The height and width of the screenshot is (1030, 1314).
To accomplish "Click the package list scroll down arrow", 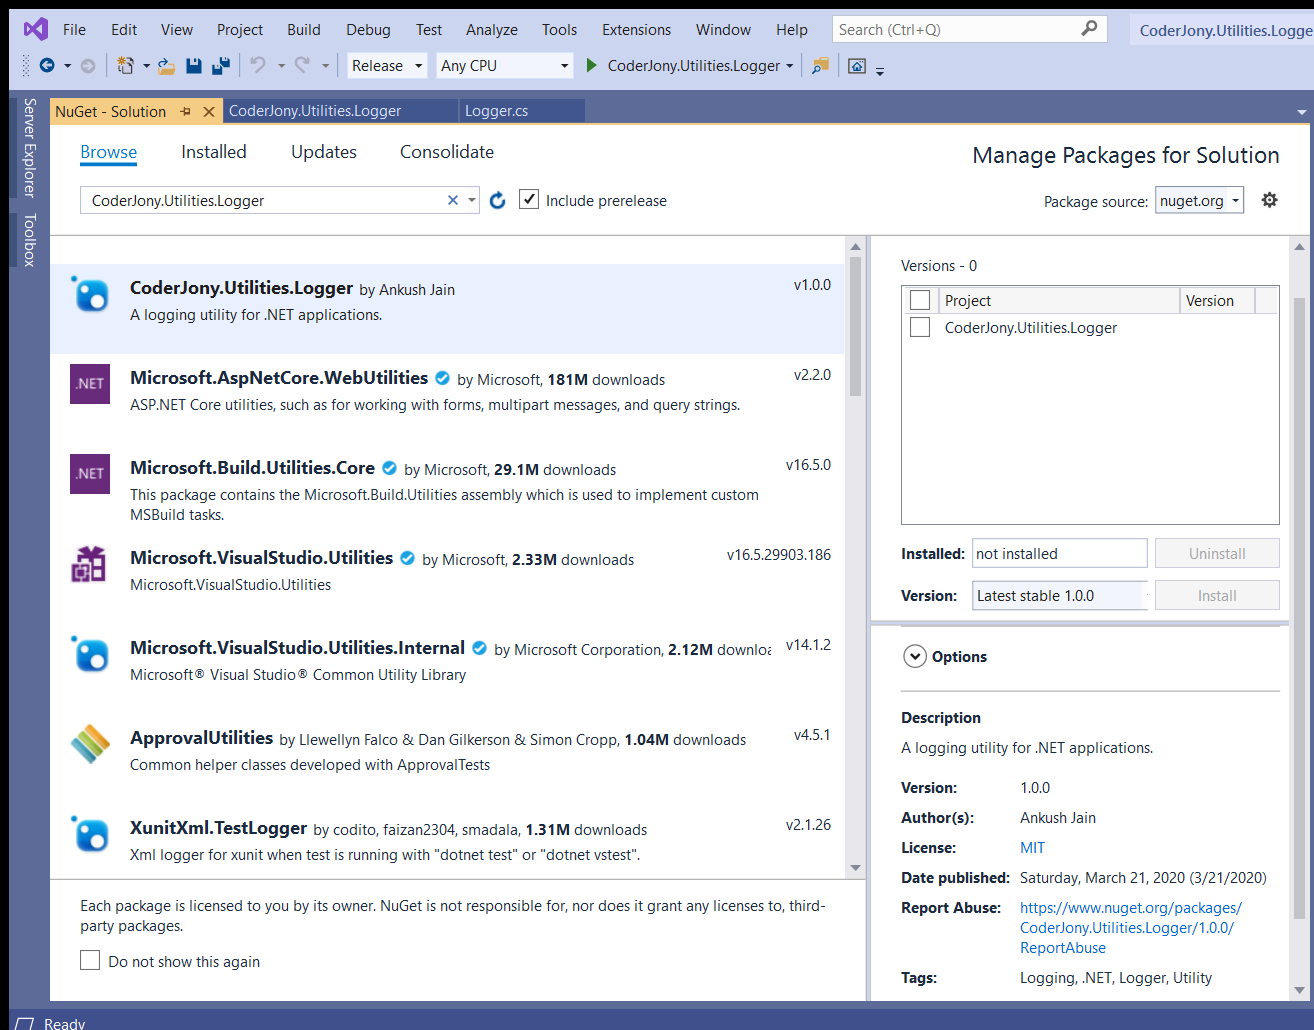I will [855, 868].
